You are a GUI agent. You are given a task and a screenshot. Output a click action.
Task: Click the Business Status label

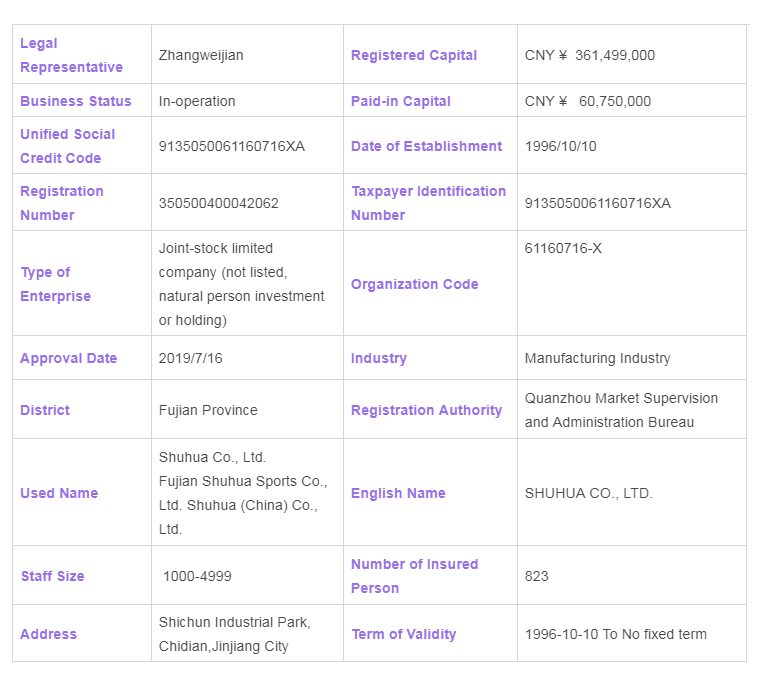coord(75,101)
